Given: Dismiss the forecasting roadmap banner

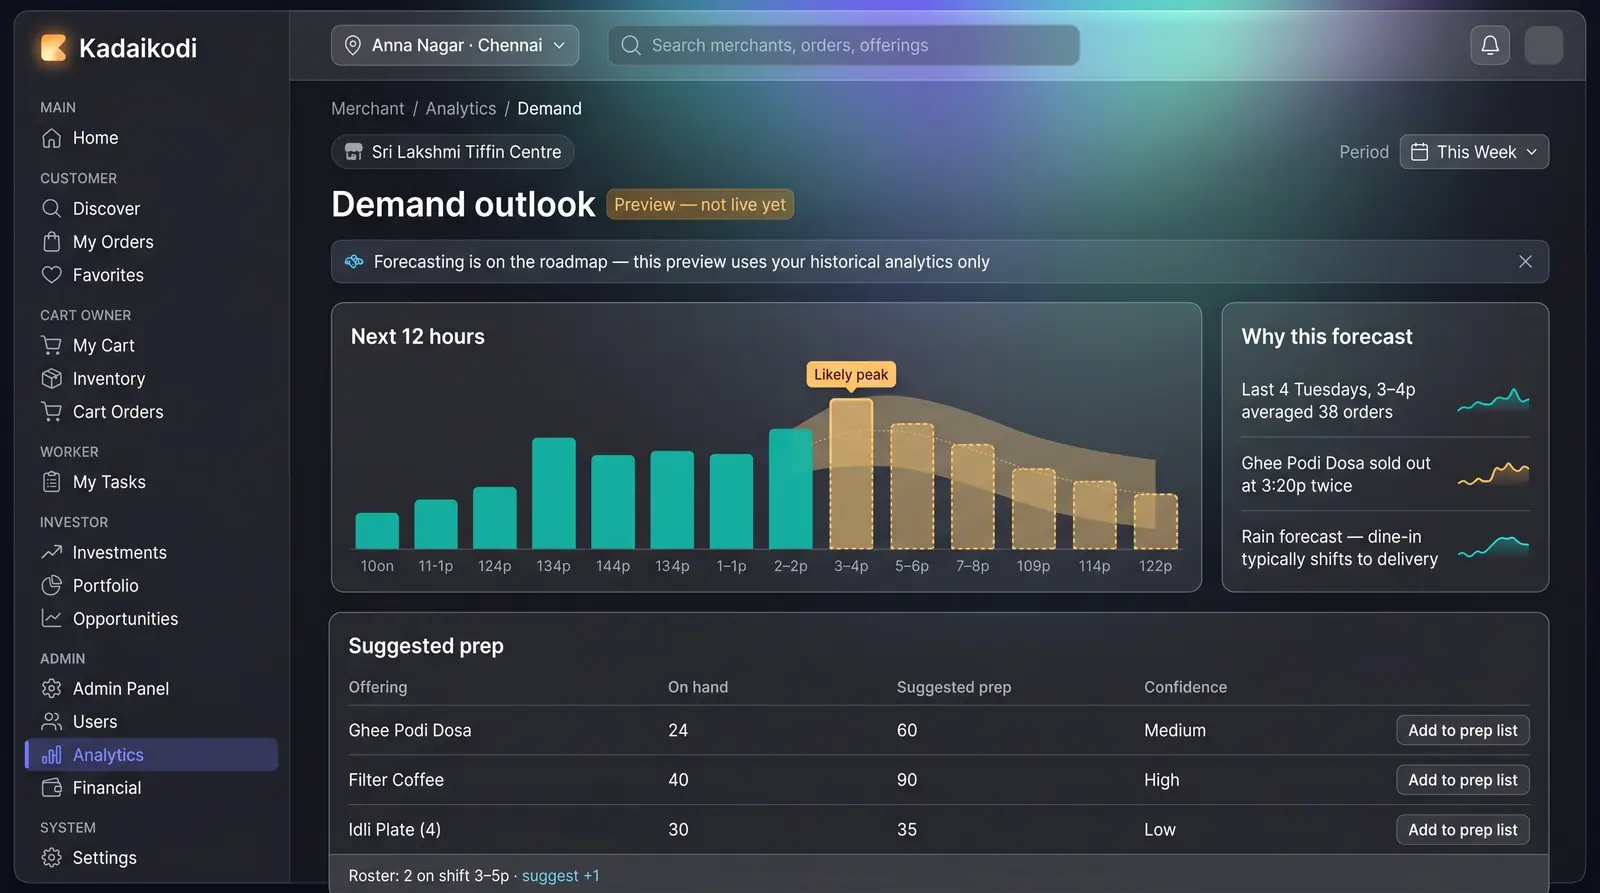Looking at the screenshot, I should (x=1525, y=261).
